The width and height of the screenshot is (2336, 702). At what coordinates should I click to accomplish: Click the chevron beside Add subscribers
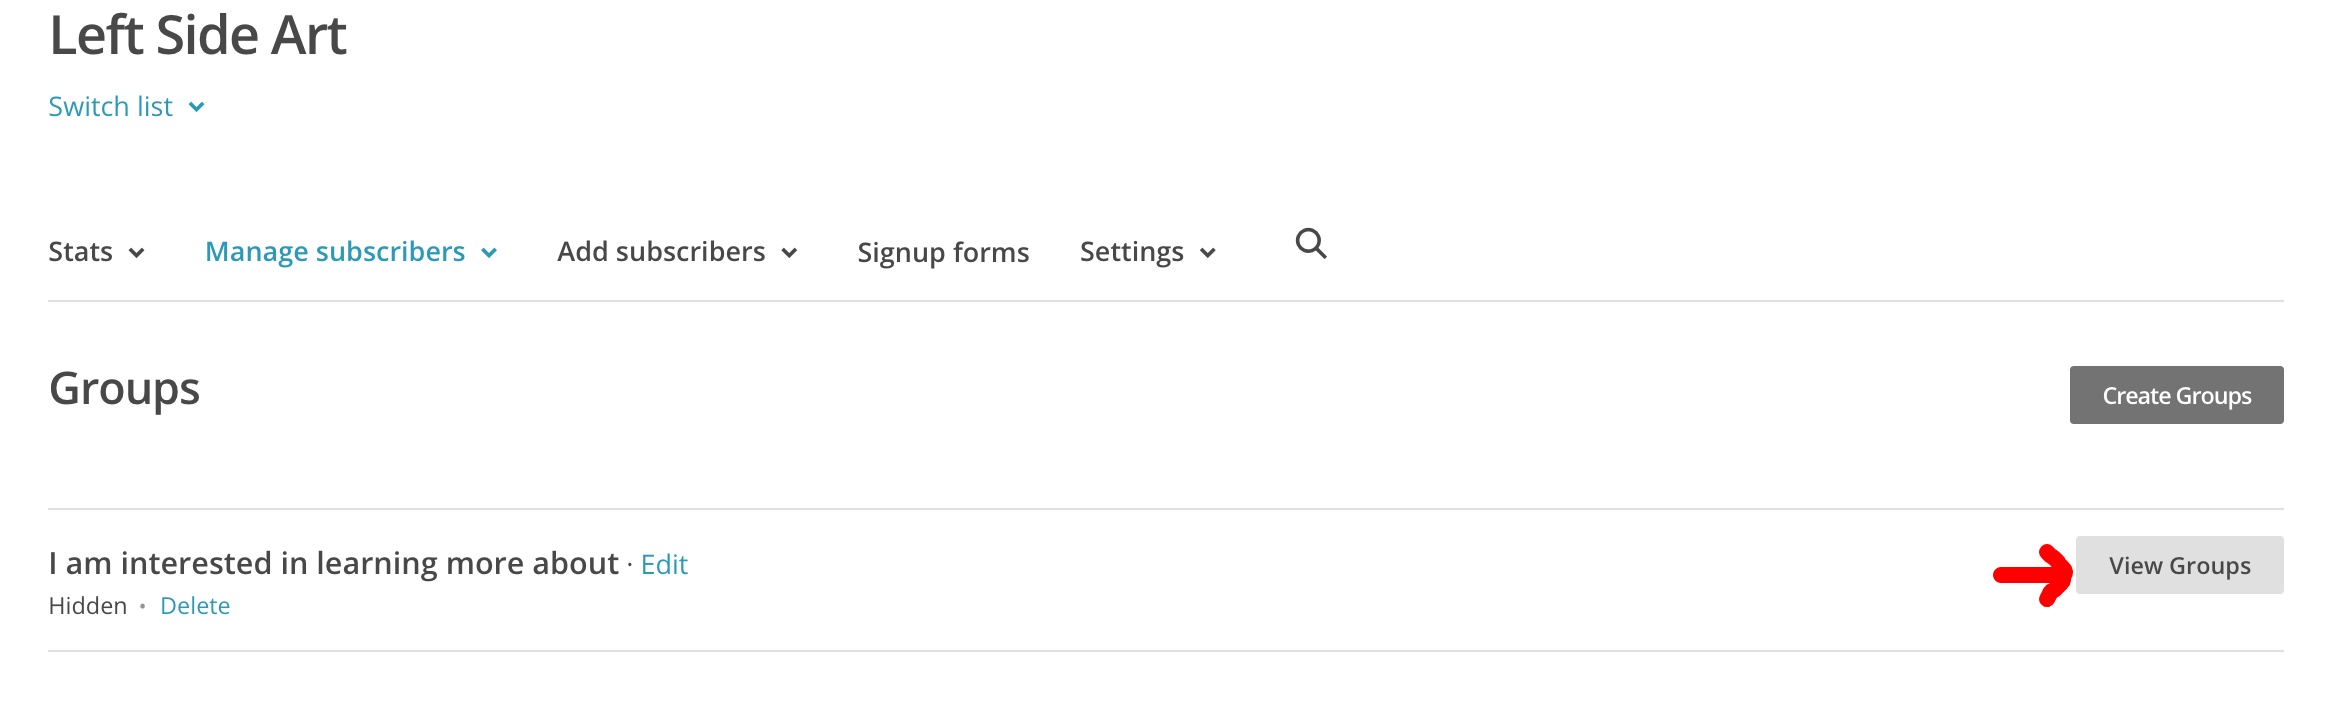789,253
